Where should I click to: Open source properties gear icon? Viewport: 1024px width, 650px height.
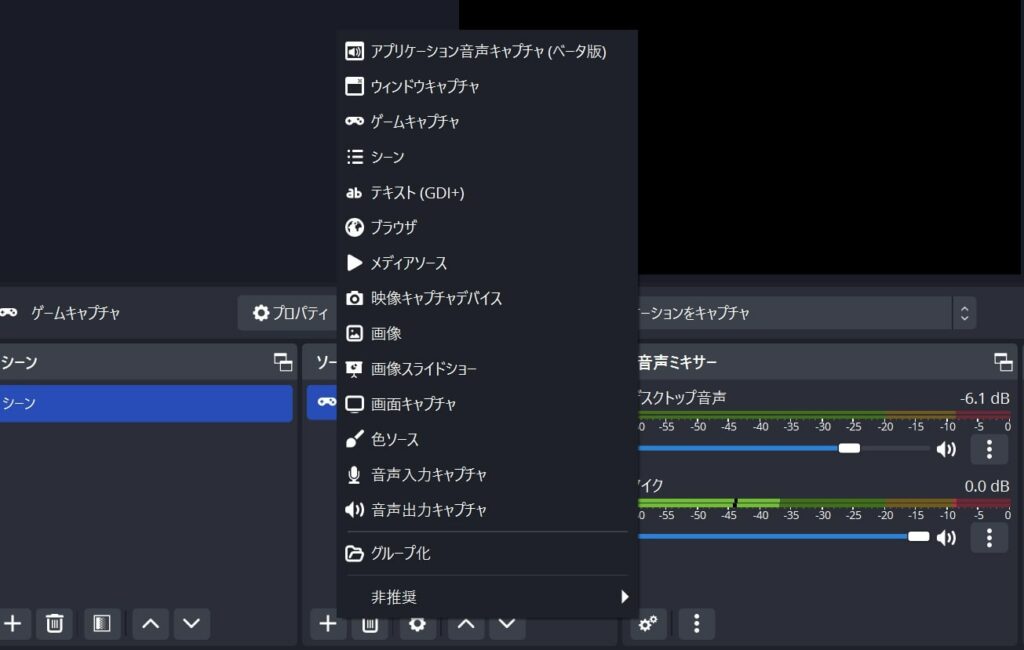[417, 626]
